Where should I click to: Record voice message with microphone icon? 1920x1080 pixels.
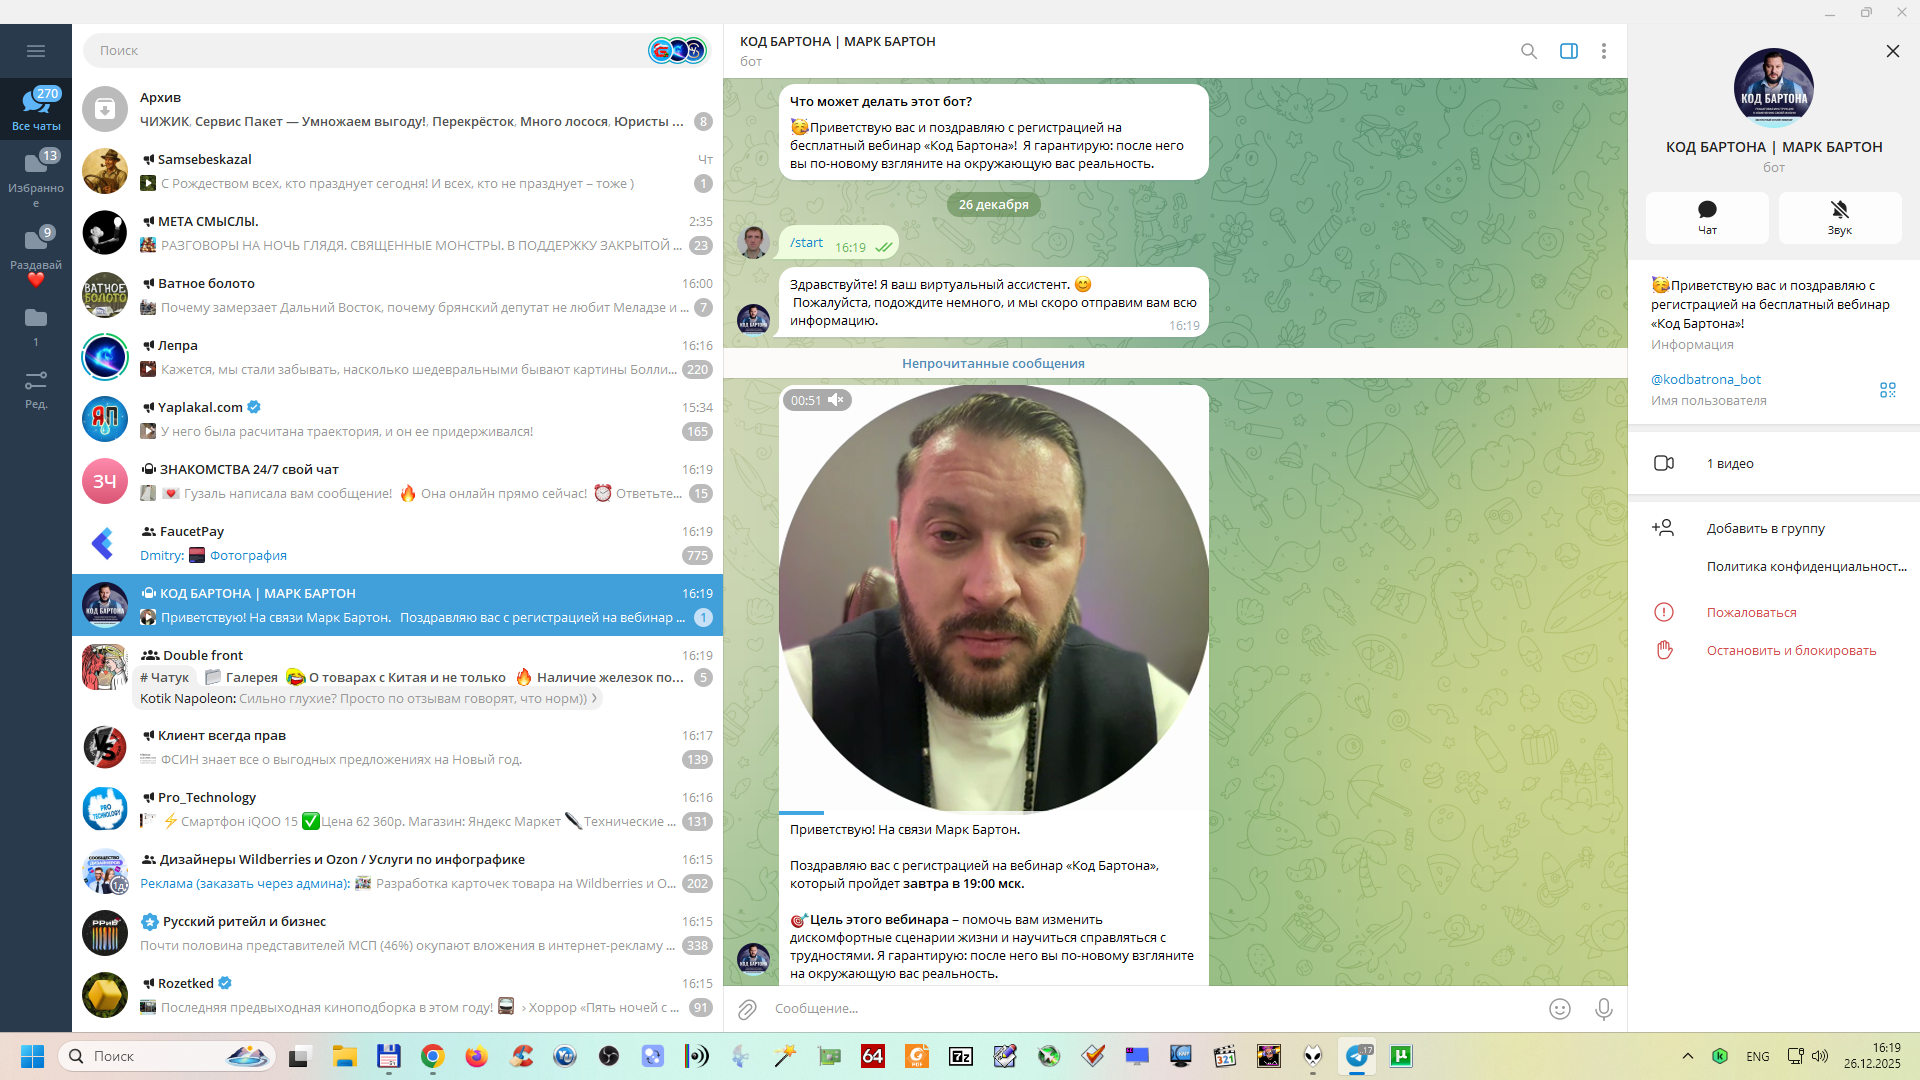pyautogui.click(x=1603, y=1009)
